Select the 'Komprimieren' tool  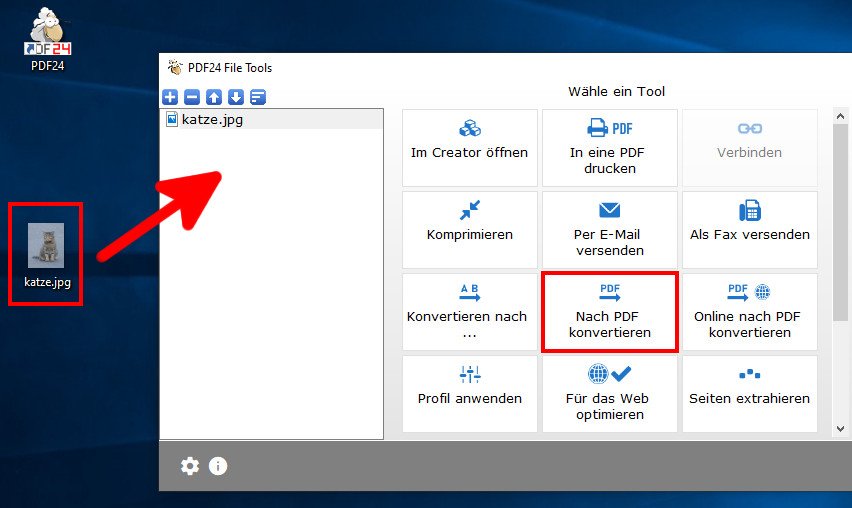point(469,229)
